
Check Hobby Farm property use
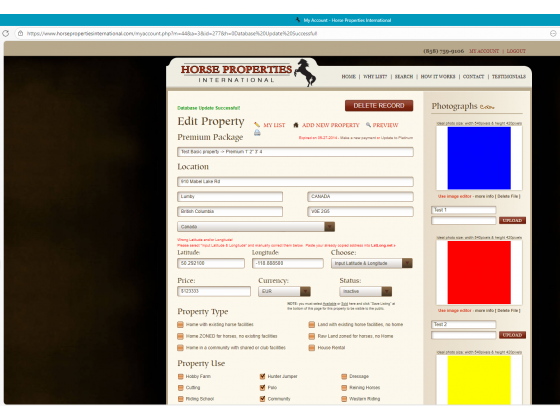(180, 376)
